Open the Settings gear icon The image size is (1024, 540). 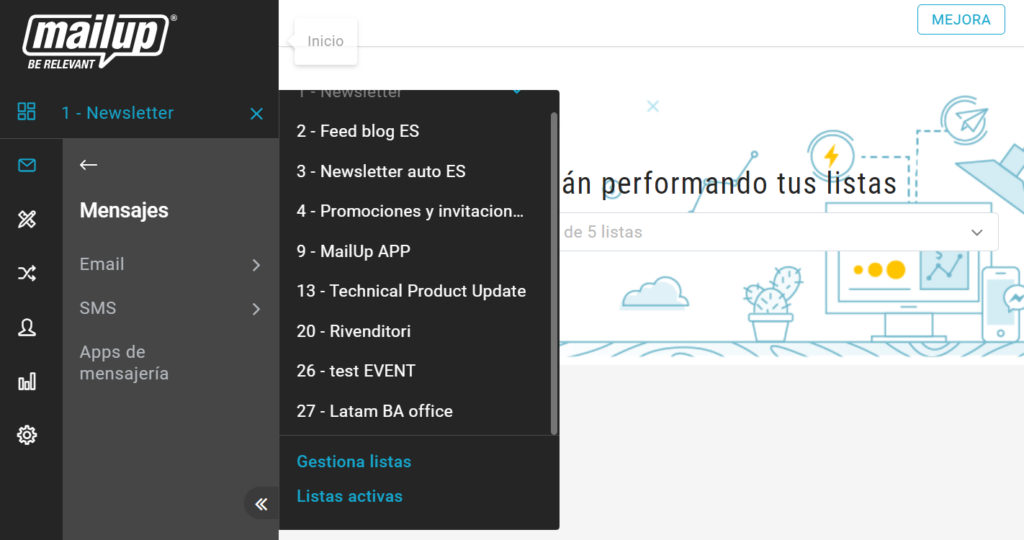click(x=27, y=435)
